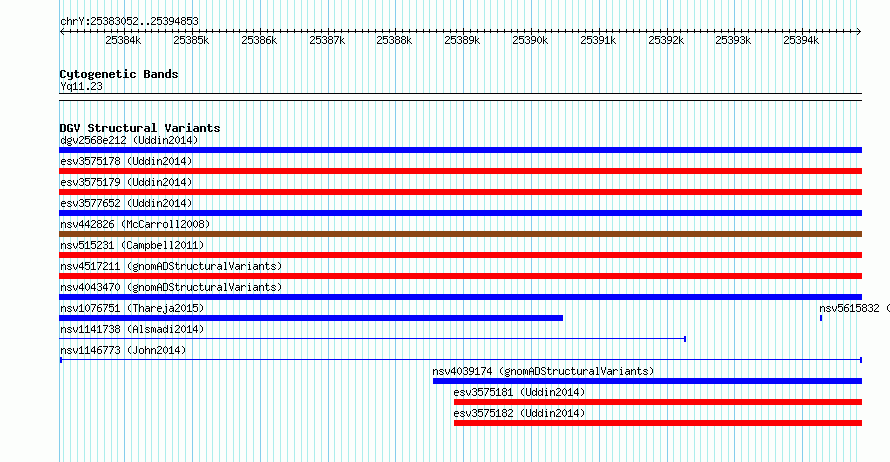The height and width of the screenshot is (462, 890).
Task: Click the 25388k ruler tick label
Action: pyautogui.click(x=394, y=40)
